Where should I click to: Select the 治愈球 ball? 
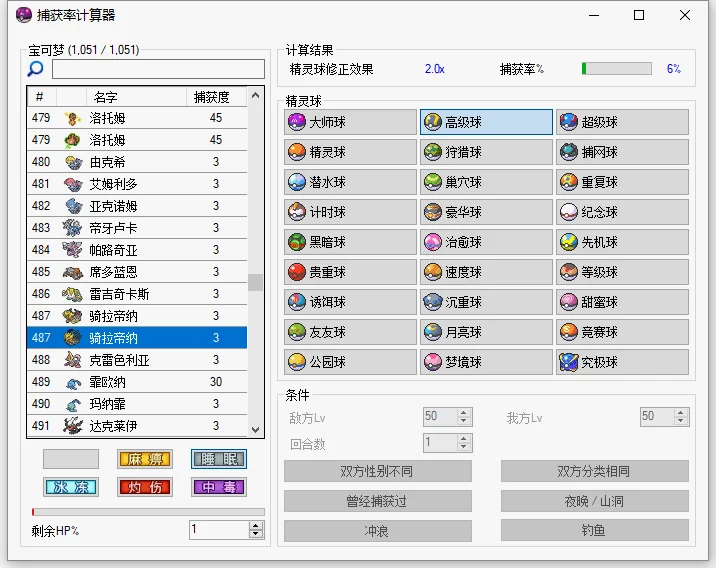[486, 242]
